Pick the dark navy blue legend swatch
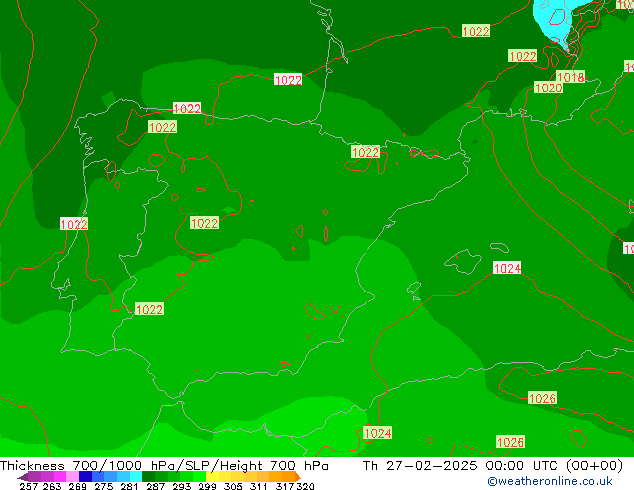This screenshot has height=490, width=634. coord(85,477)
